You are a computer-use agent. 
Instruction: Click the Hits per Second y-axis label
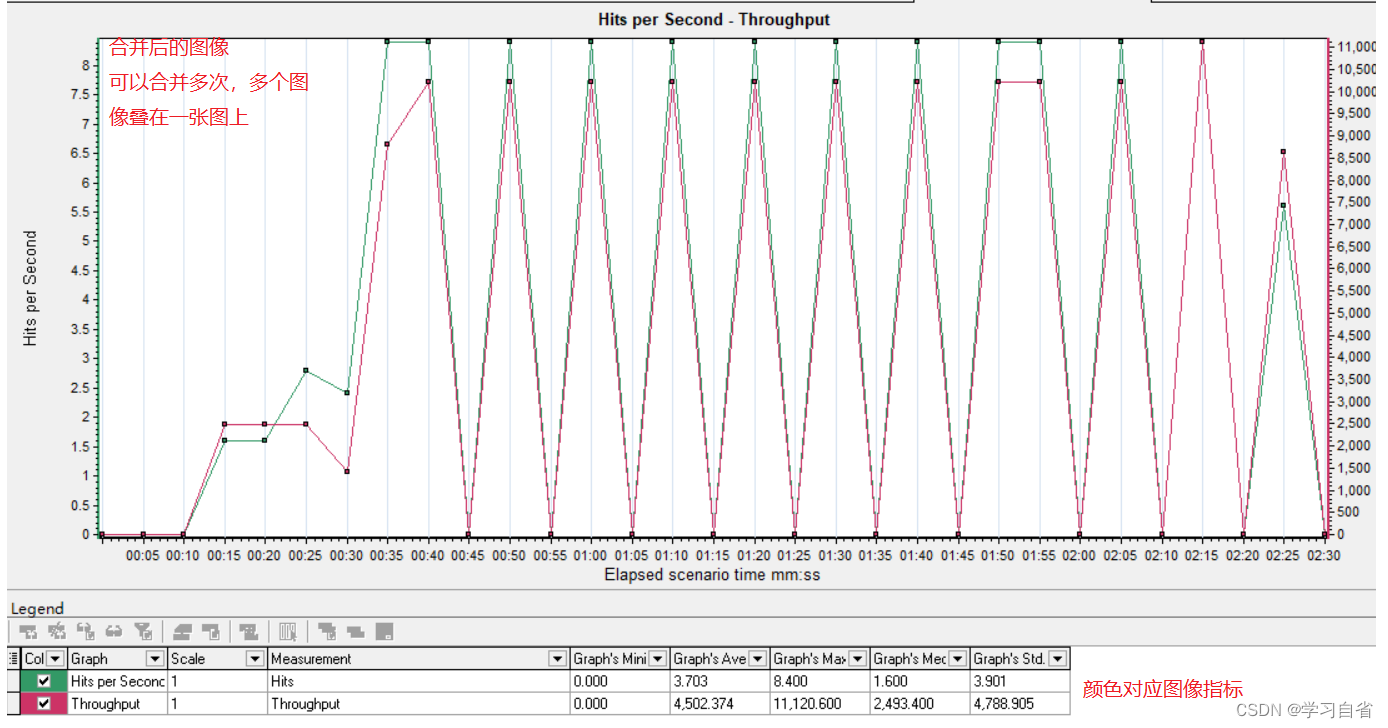click(x=31, y=289)
